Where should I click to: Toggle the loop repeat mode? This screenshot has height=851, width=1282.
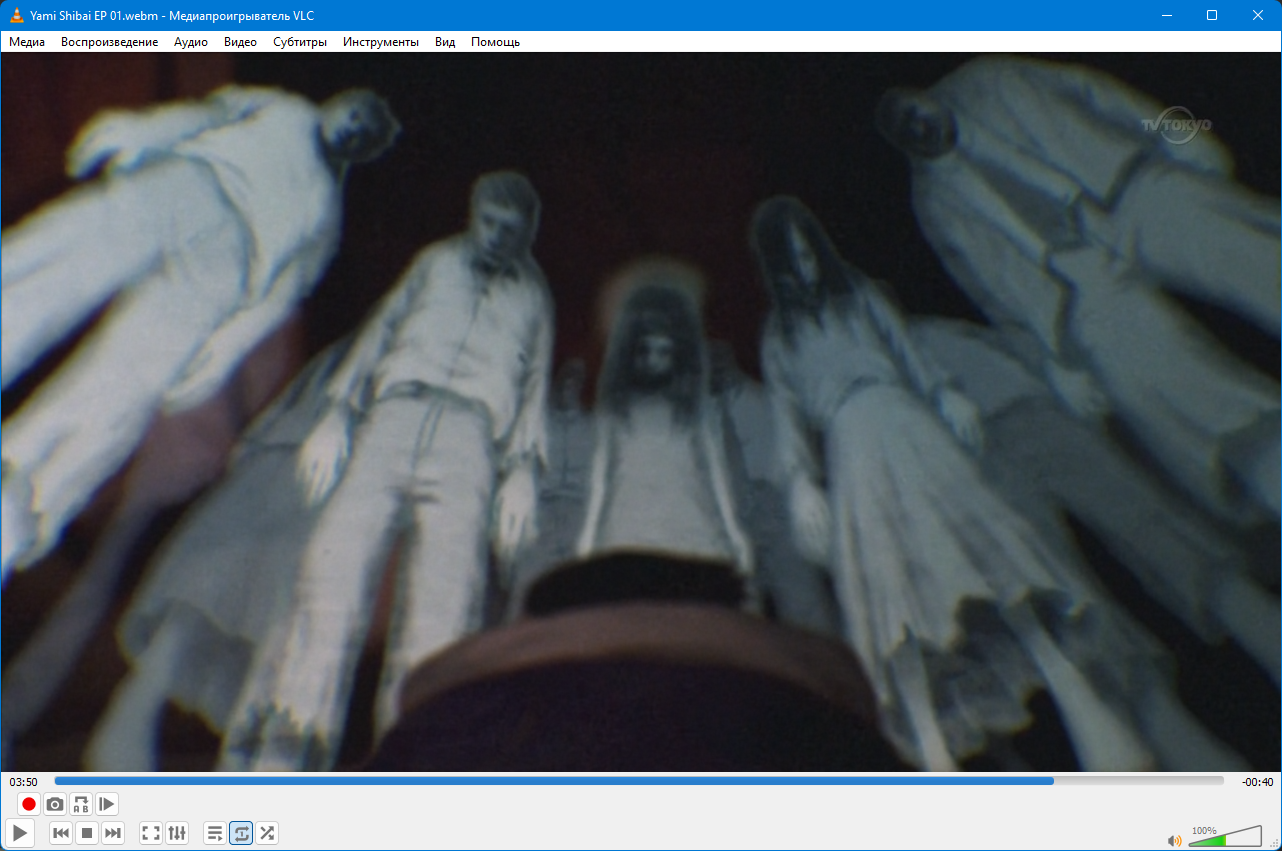pos(241,833)
